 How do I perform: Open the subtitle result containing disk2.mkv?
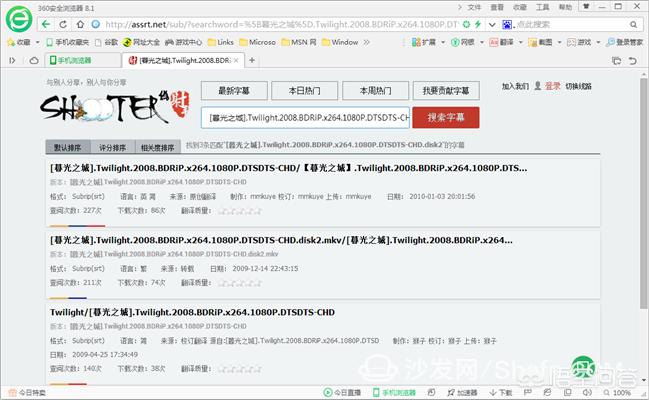click(x=281, y=240)
